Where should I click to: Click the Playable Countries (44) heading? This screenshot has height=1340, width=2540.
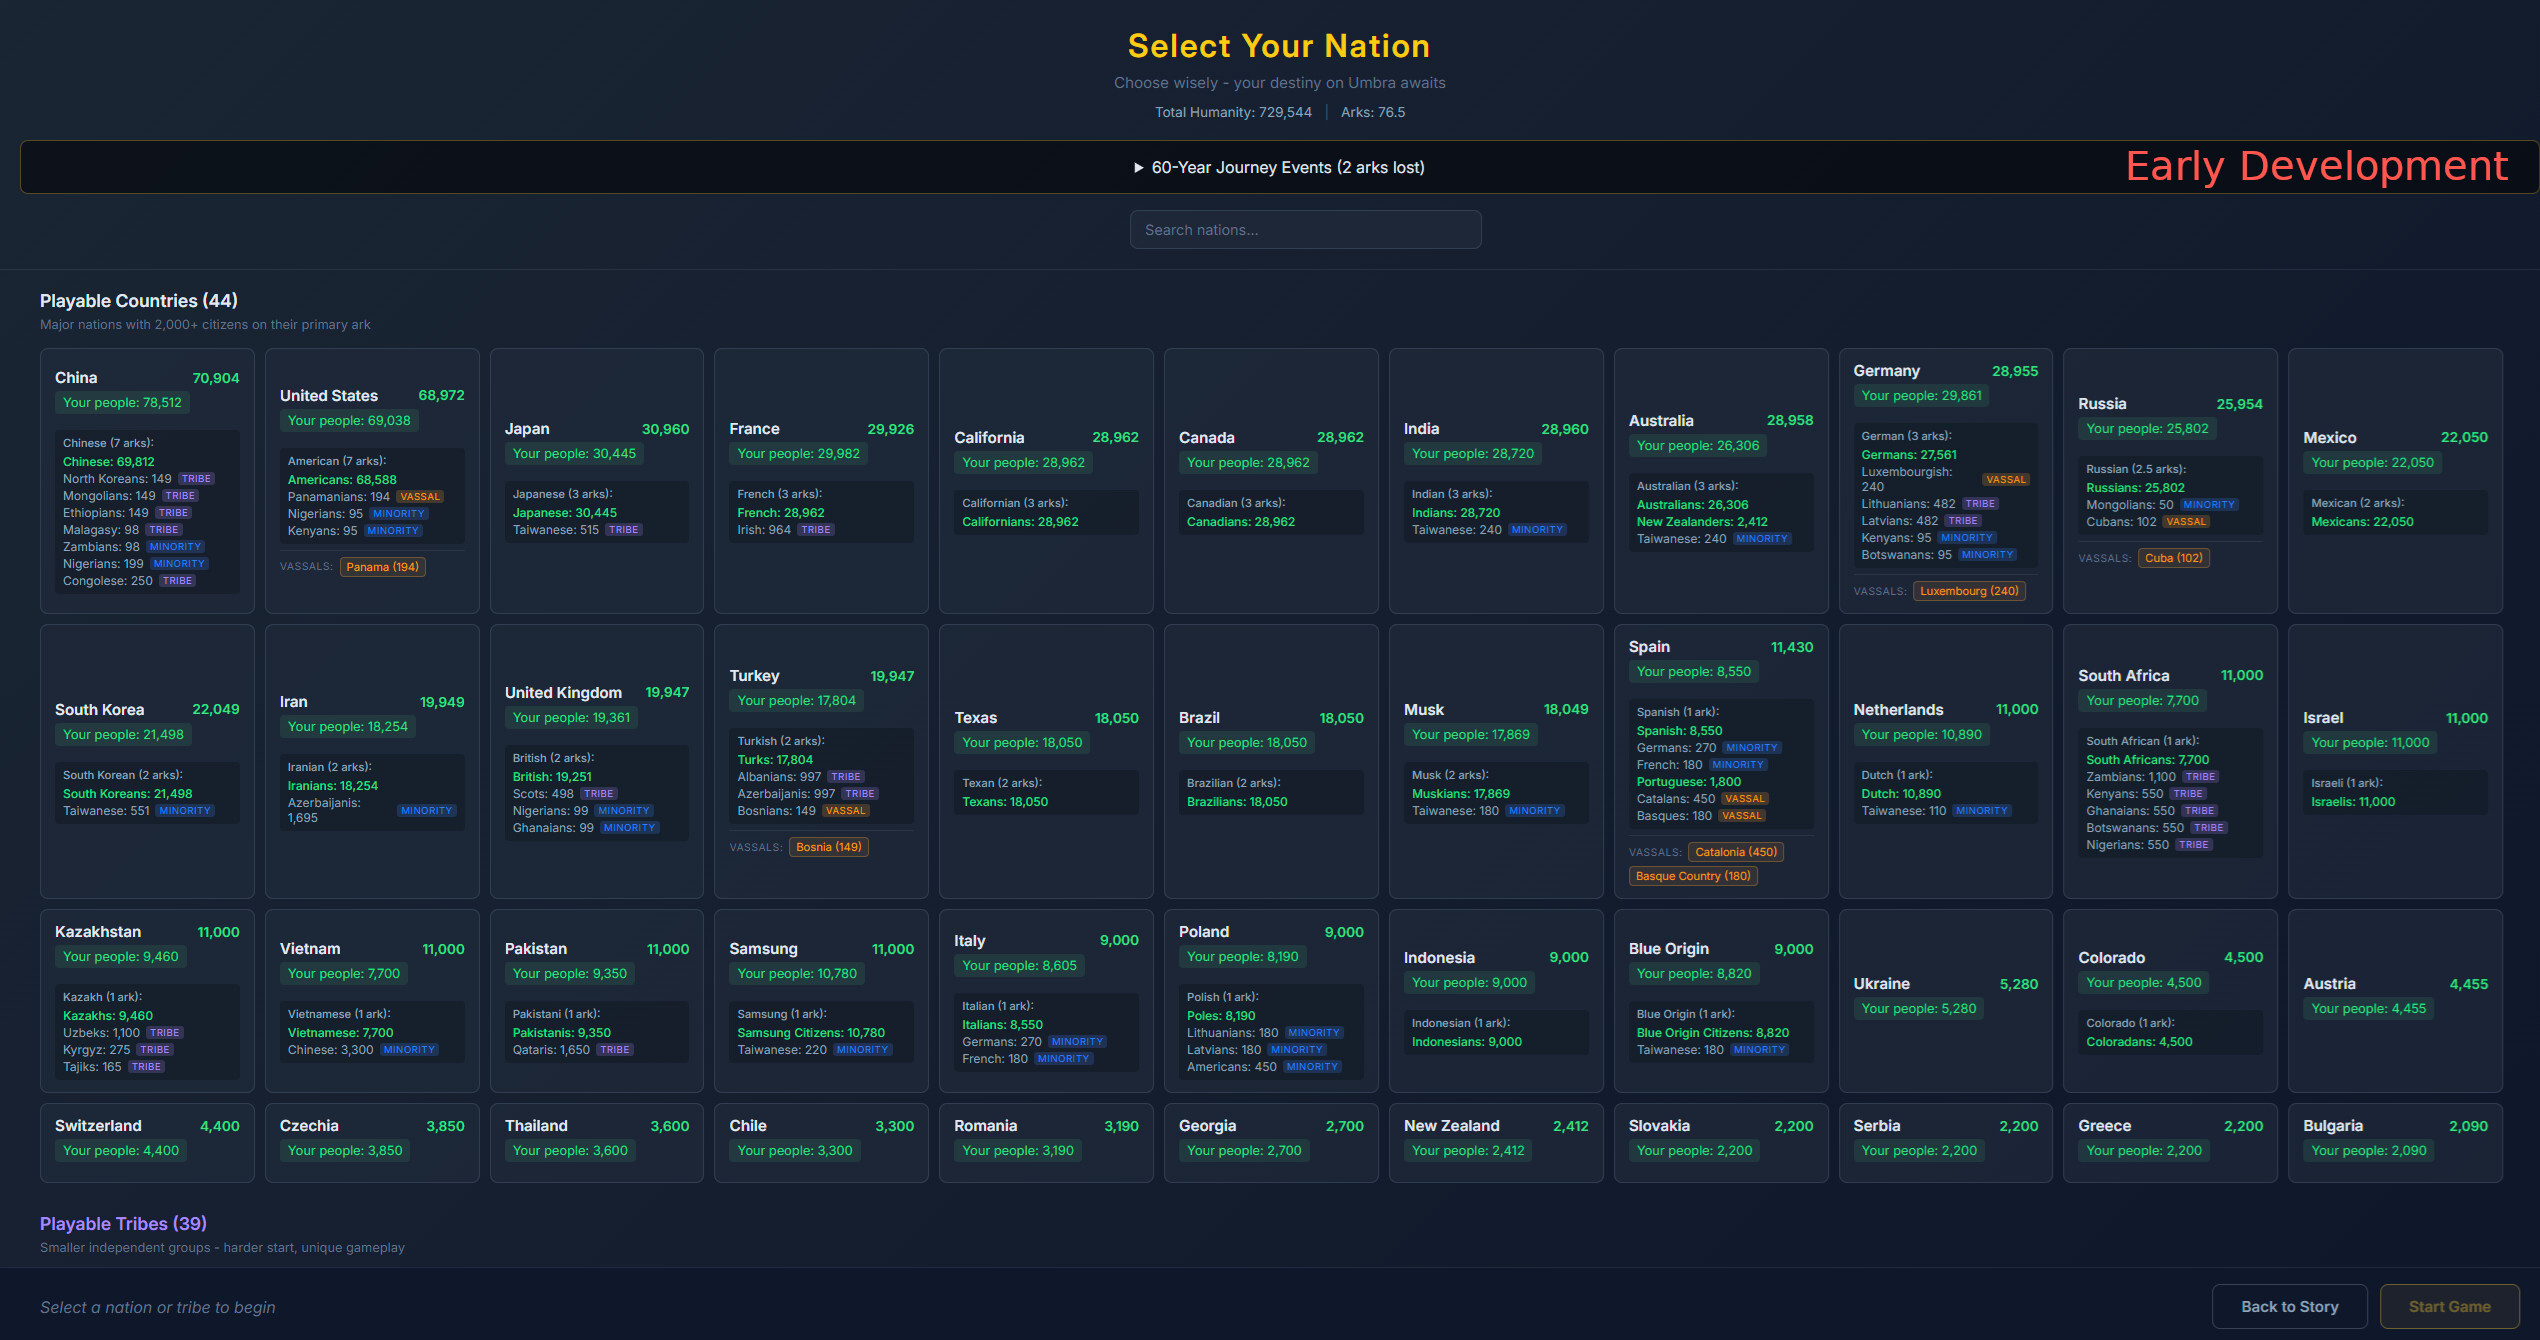click(x=139, y=301)
